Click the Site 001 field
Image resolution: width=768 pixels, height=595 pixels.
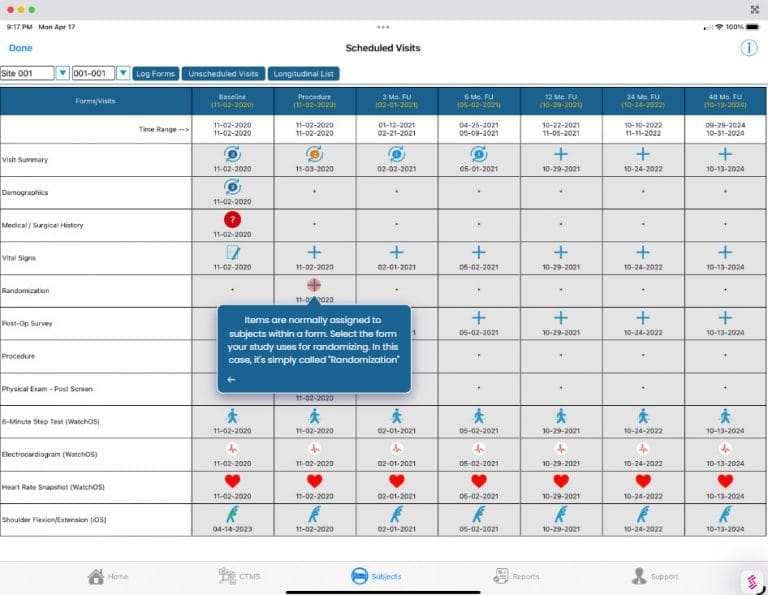click(27, 73)
